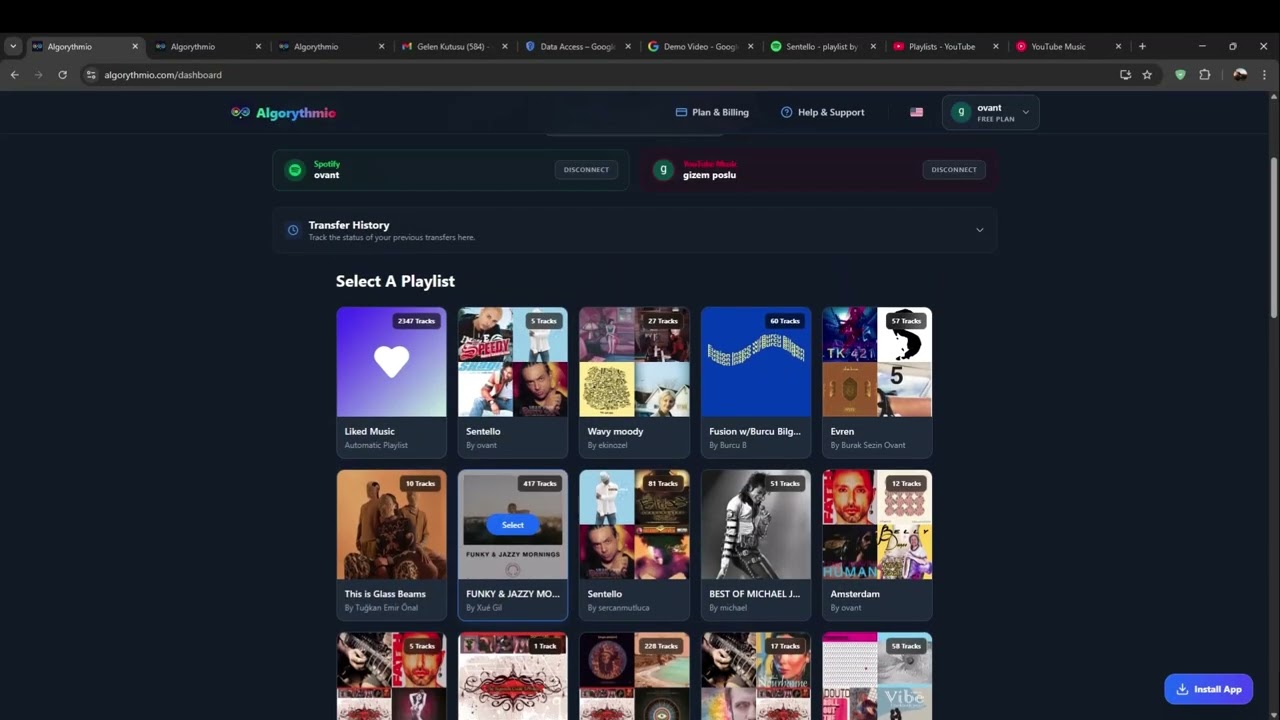Click the page vertical scrollbar
This screenshot has width=1280, height=720.
click(1273, 238)
